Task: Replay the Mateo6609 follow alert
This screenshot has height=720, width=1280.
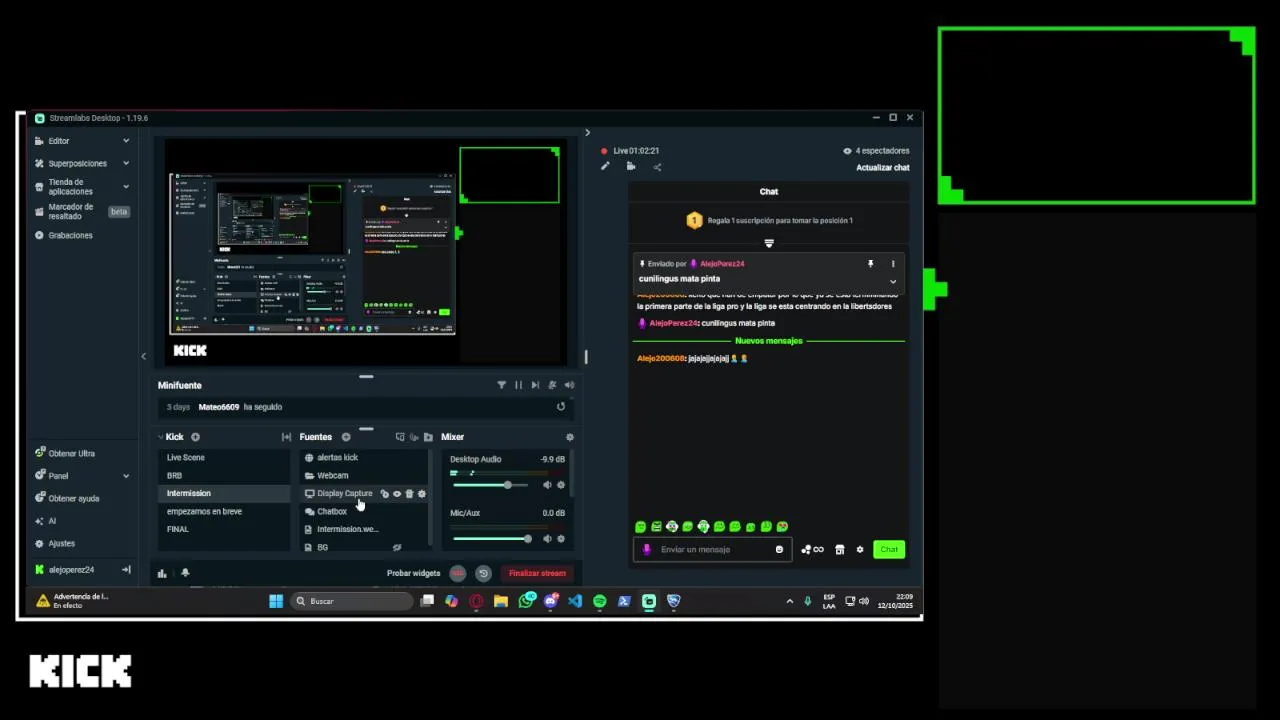Action: [561, 407]
